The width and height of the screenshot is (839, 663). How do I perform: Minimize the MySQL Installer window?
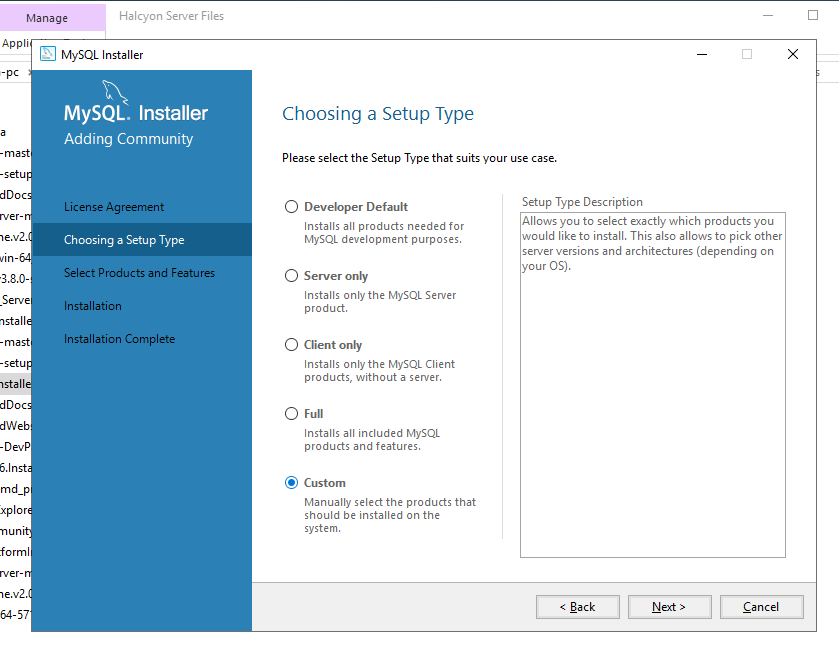[702, 54]
